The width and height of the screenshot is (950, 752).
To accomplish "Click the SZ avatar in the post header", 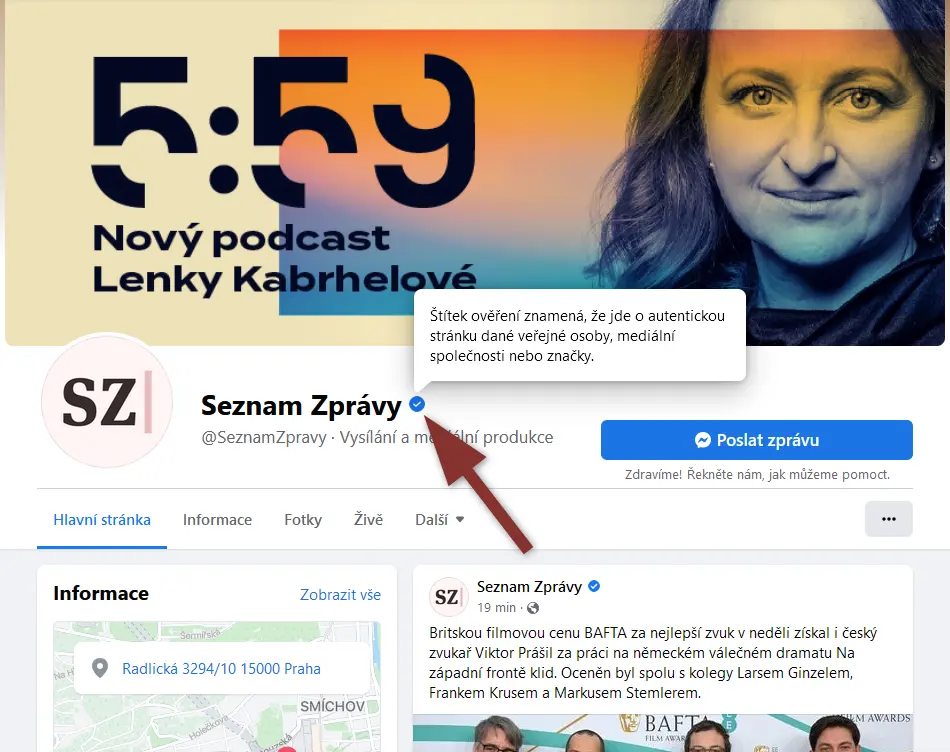I will coord(448,596).
